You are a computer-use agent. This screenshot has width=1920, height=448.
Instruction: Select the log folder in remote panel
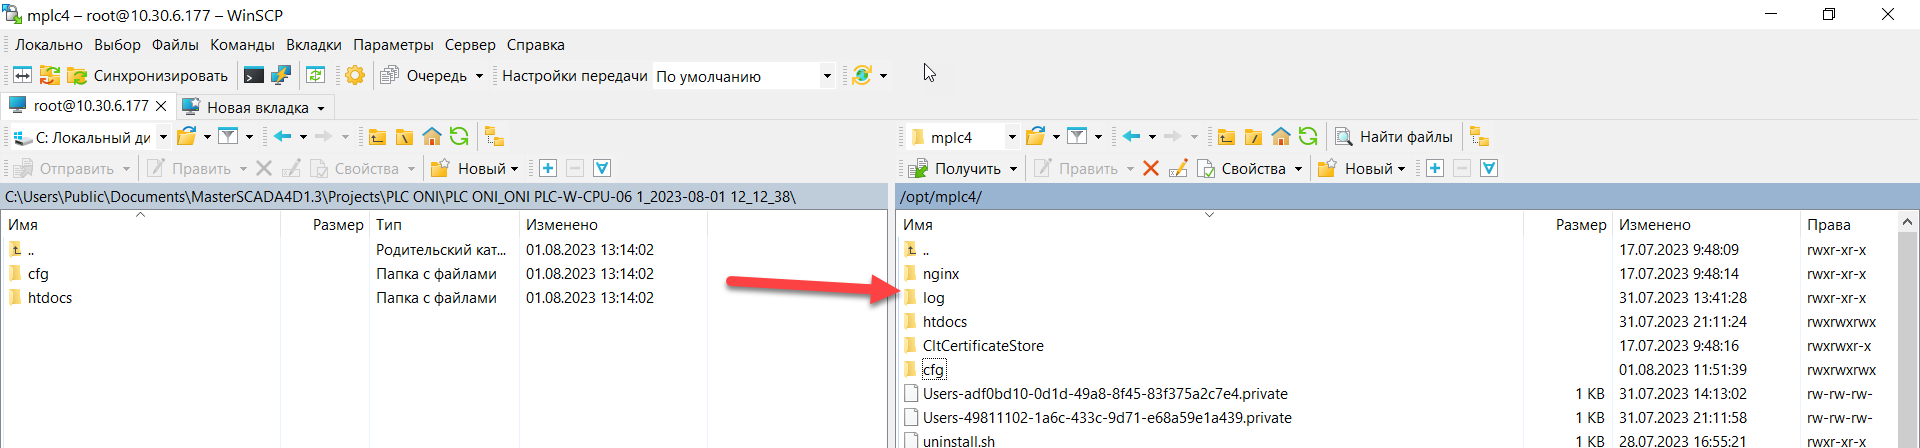933,298
